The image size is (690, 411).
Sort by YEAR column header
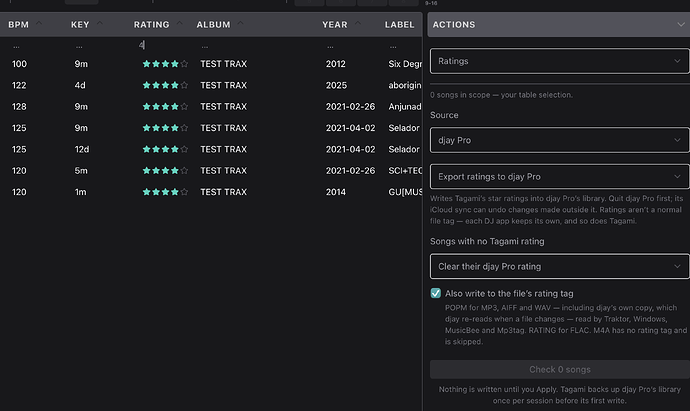coord(334,25)
